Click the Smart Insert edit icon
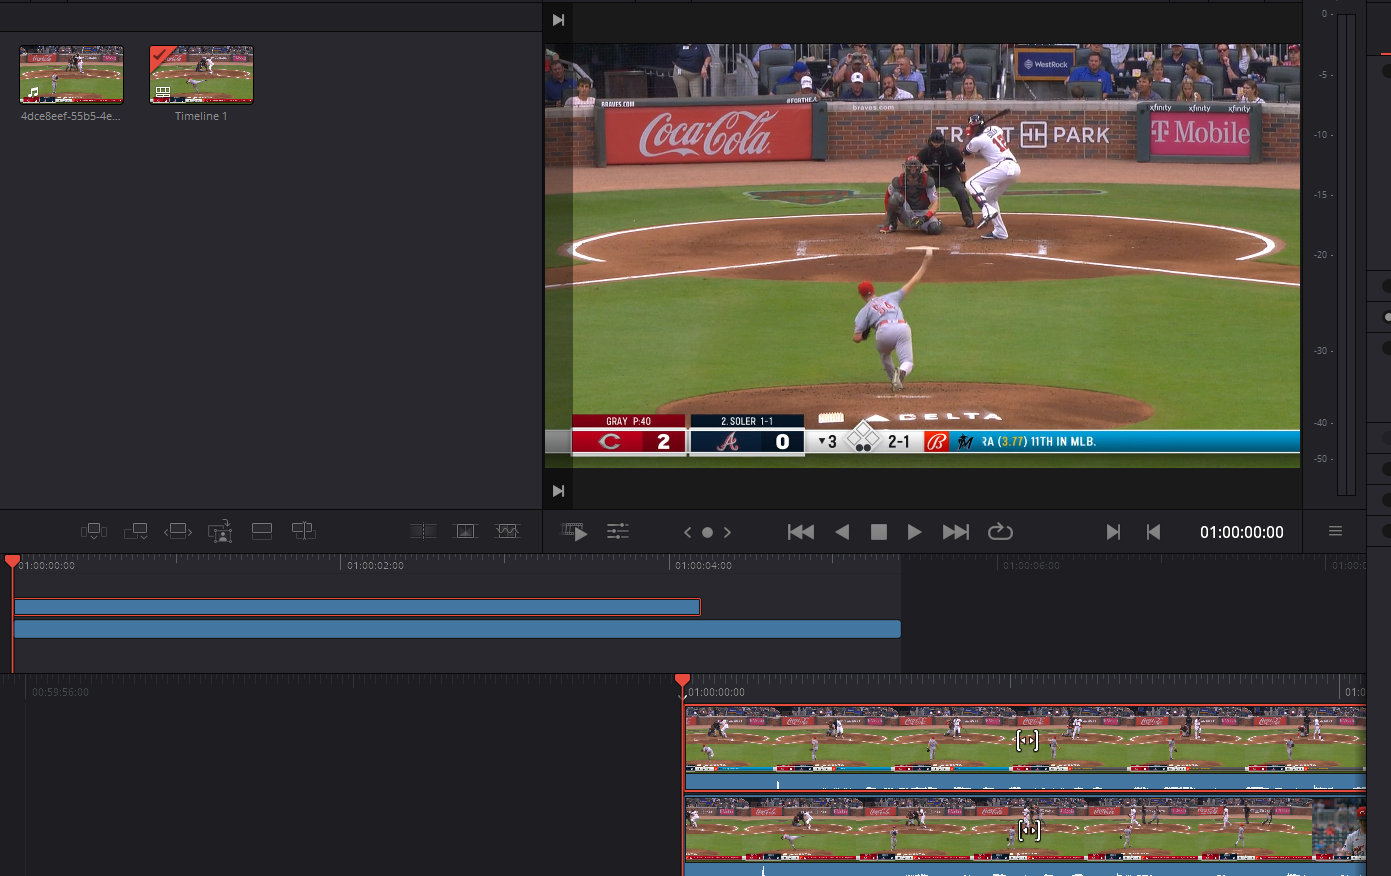This screenshot has height=876, width=1391. tap(93, 531)
